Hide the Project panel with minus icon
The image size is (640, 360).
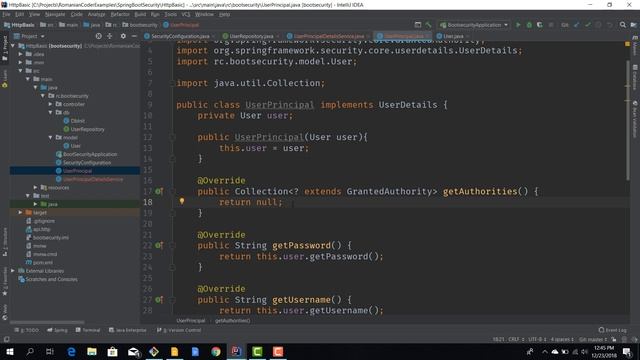[x=134, y=36]
